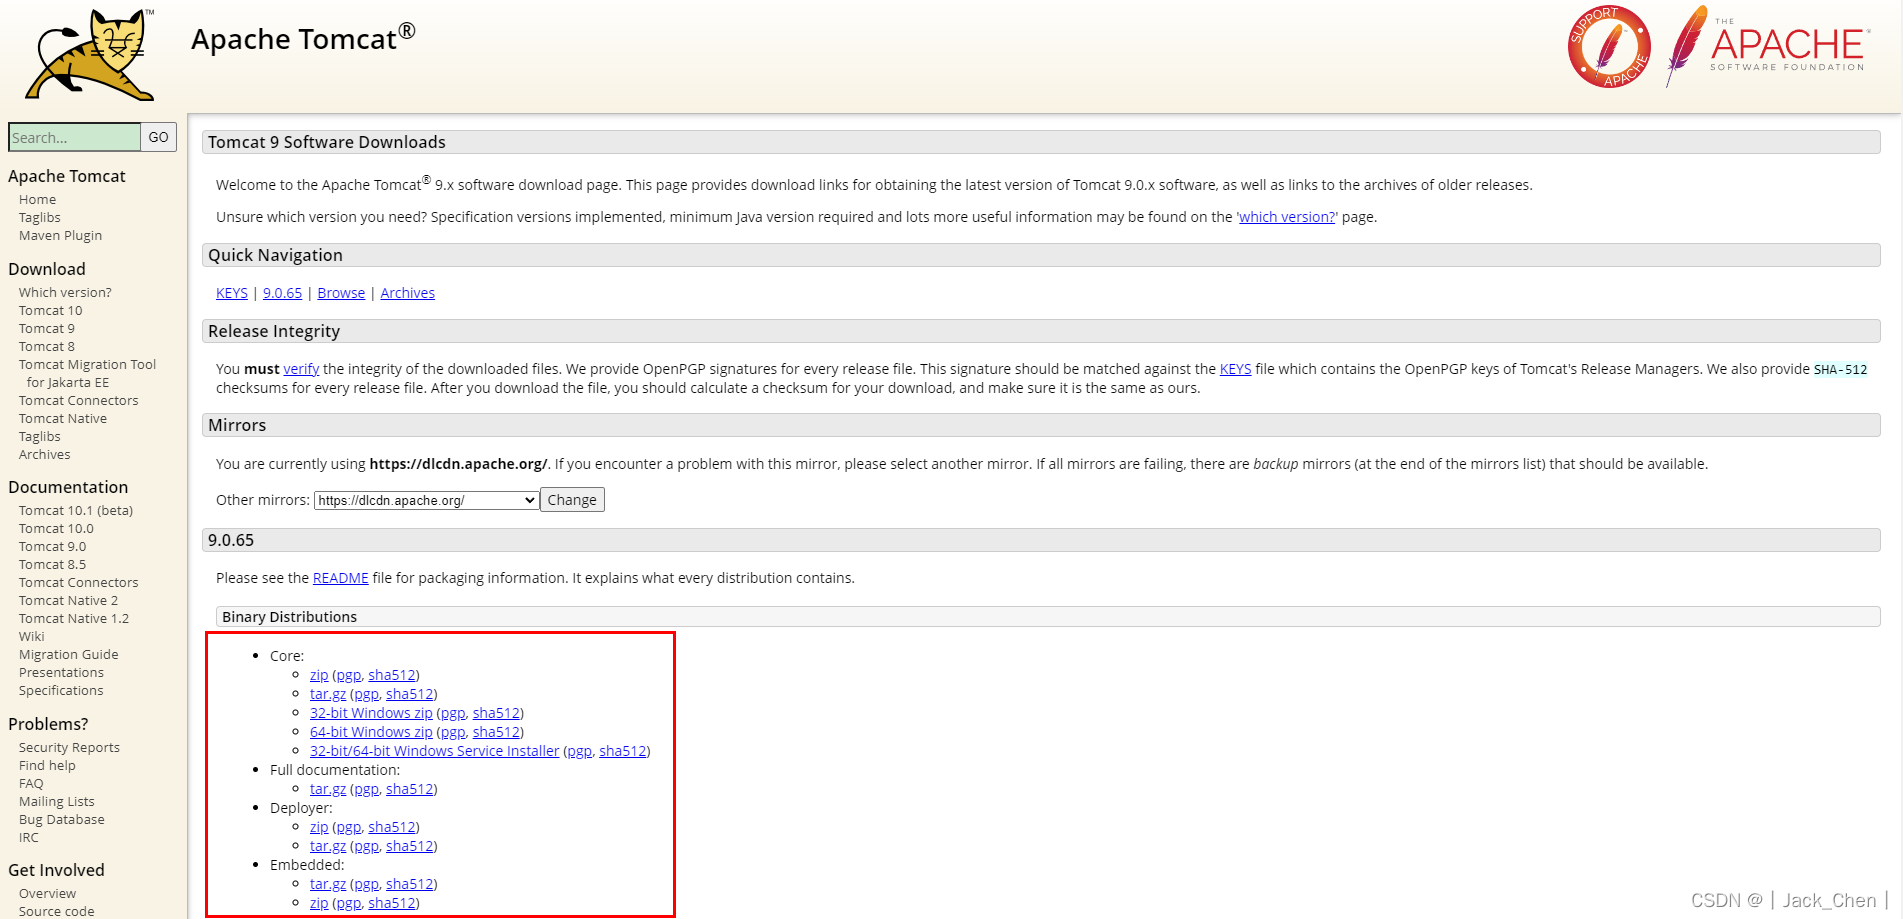Select Tomcat 8 download link
The width and height of the screenshot is (1903, 919).
click(x=47, y=347)
